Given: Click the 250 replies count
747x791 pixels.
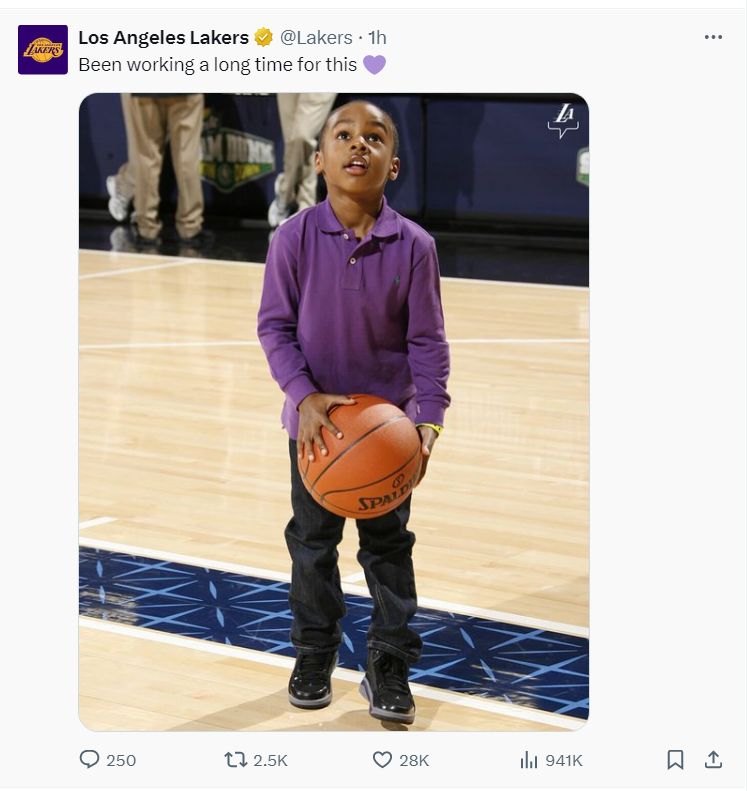Looking at the screenshot, I should 121,761.
